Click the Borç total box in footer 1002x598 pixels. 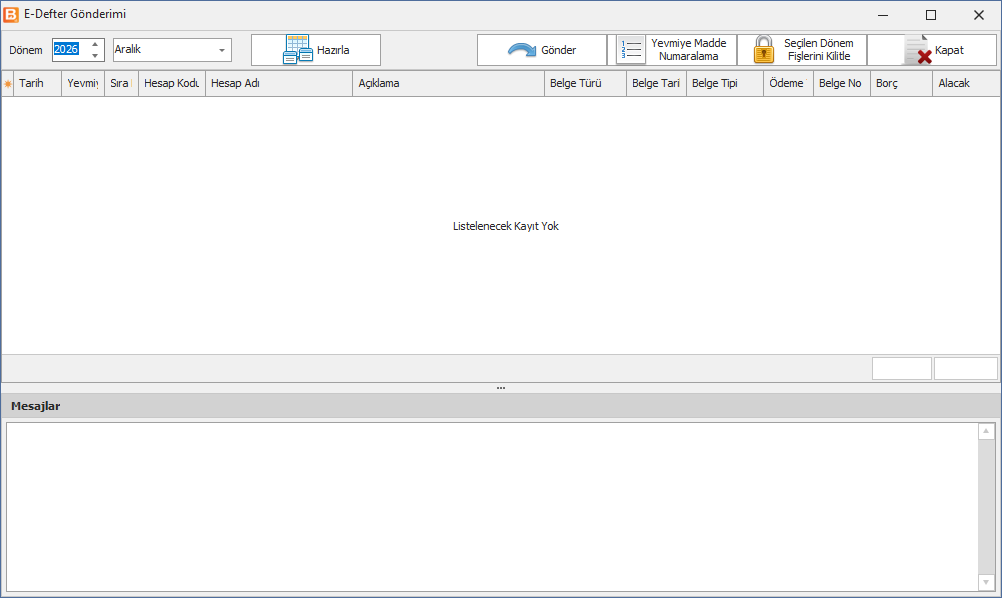click(x=902, y=369)
